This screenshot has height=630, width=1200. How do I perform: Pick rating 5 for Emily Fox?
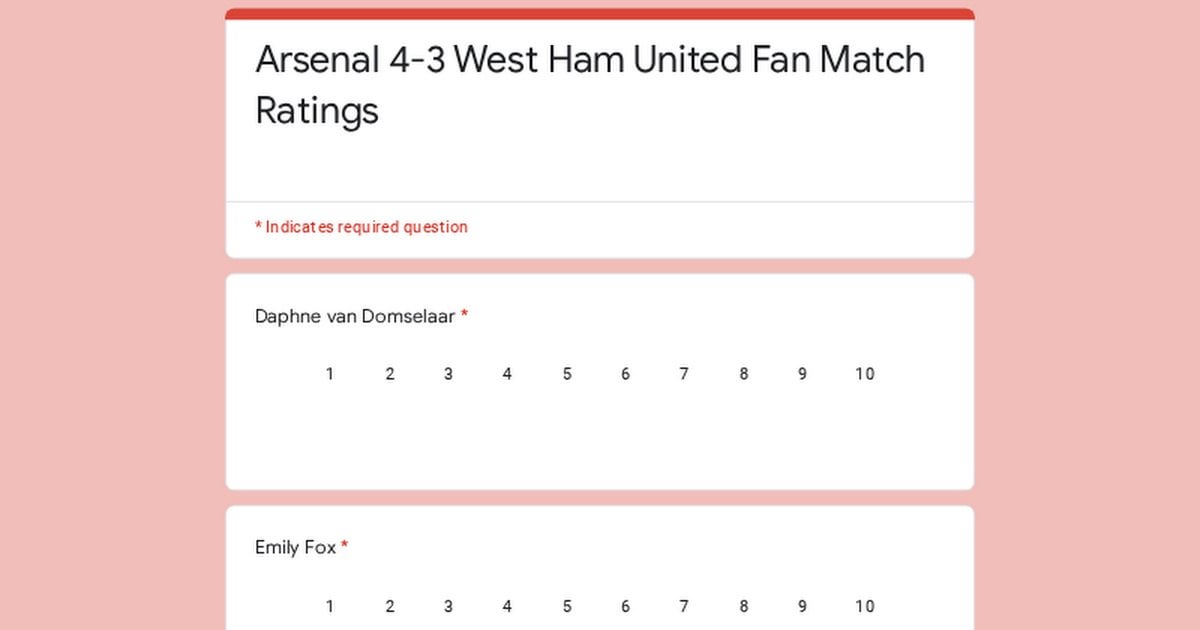pos(566,606)
